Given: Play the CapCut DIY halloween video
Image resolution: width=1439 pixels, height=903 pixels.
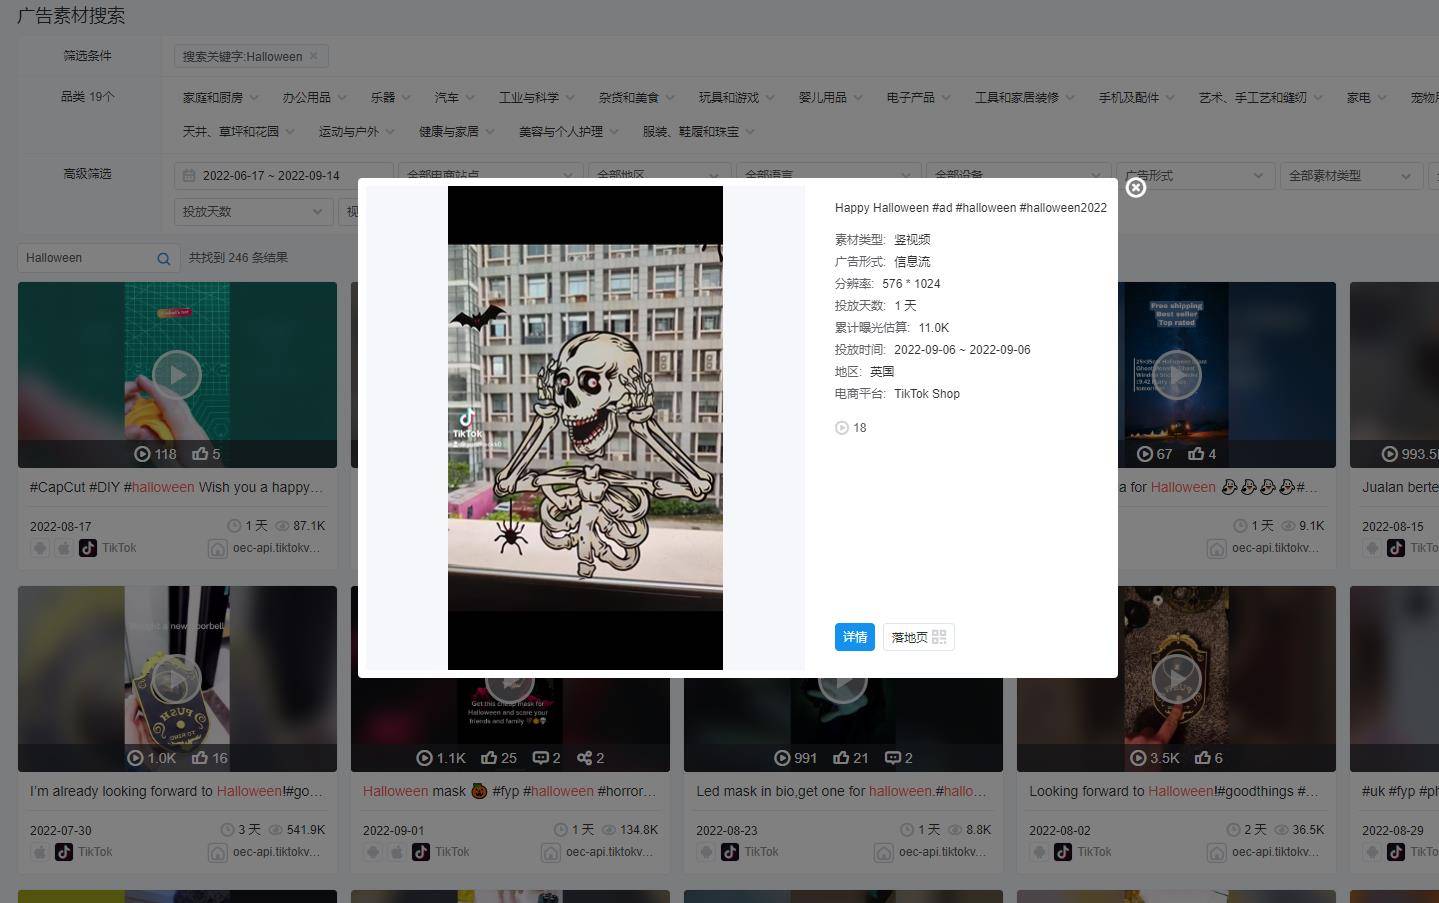Looking at the screenshot, I should click(x=177, y=375).
